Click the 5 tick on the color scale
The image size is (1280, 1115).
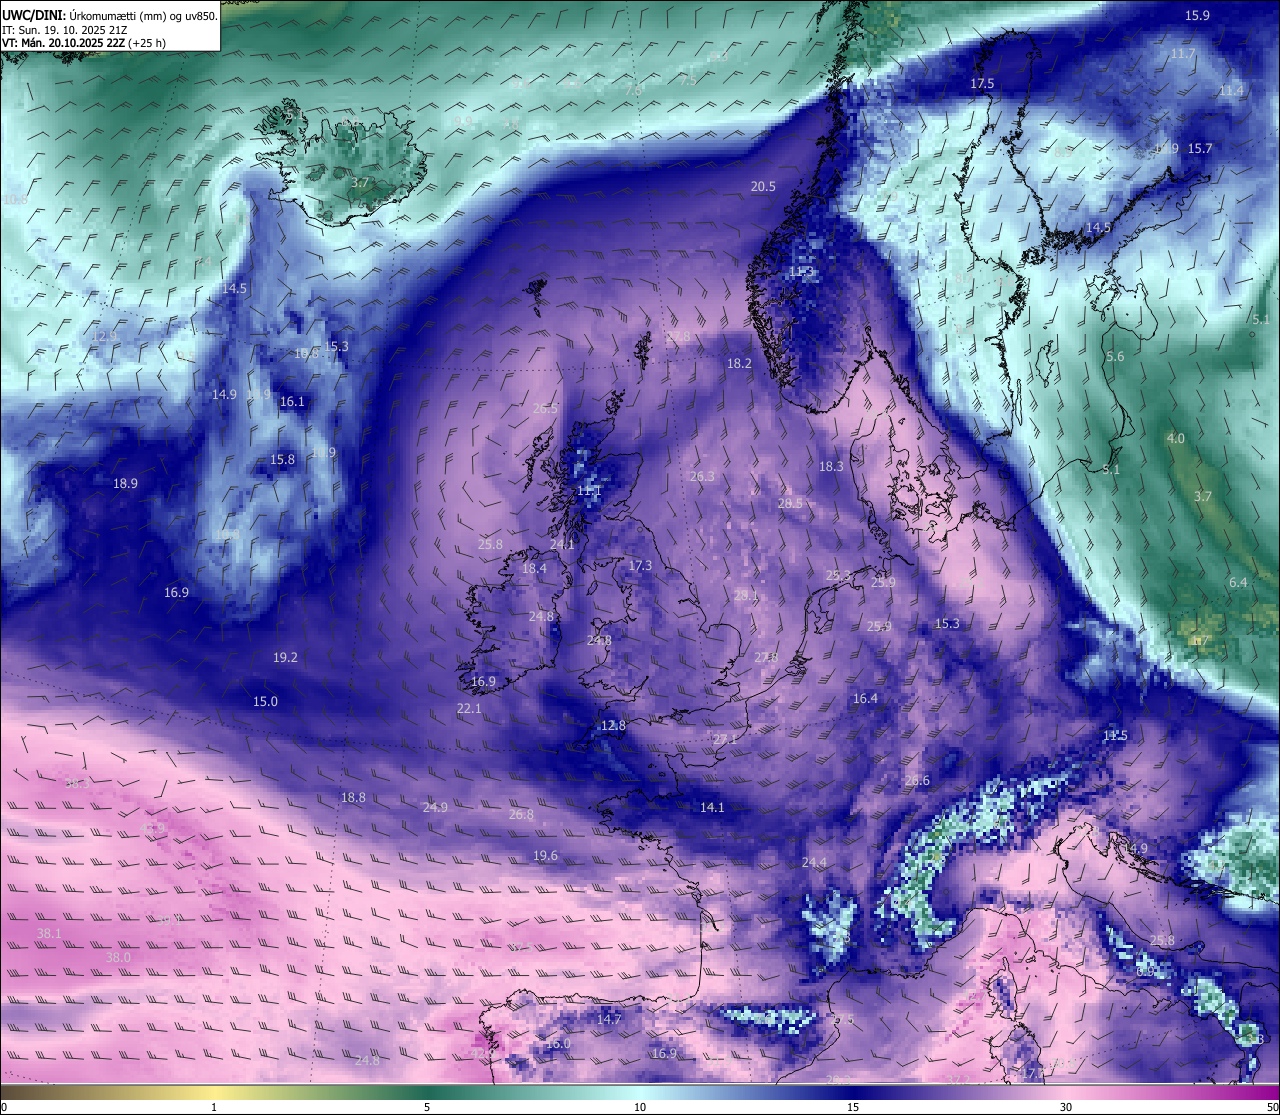[x=427, y=1107]
